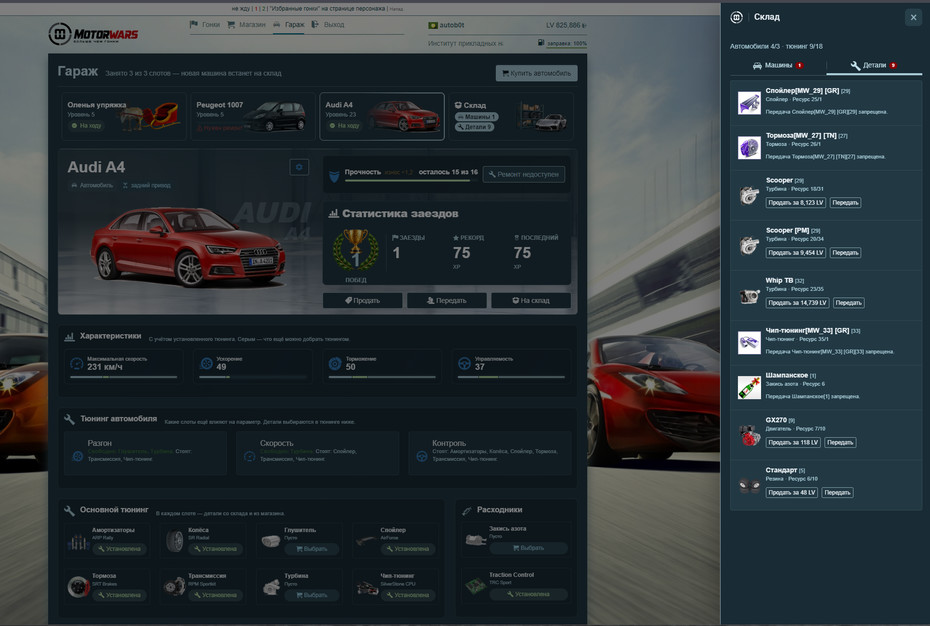The height and width of the screenshot is (626, 930).
Task: Click the Закись азота nitrous icon
Action: point(475,539)
